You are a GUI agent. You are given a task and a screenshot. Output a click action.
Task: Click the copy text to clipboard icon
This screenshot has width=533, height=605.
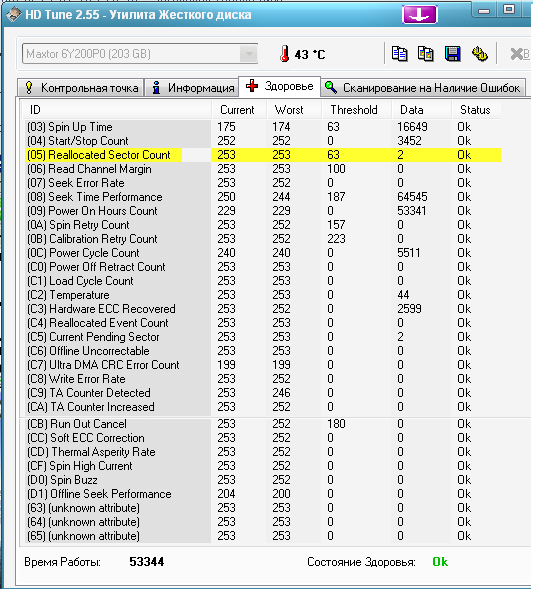coord(399,54)
